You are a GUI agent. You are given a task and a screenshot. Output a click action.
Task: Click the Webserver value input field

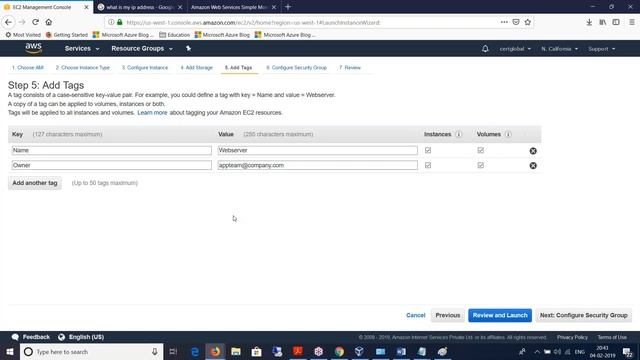click(318, 150)
